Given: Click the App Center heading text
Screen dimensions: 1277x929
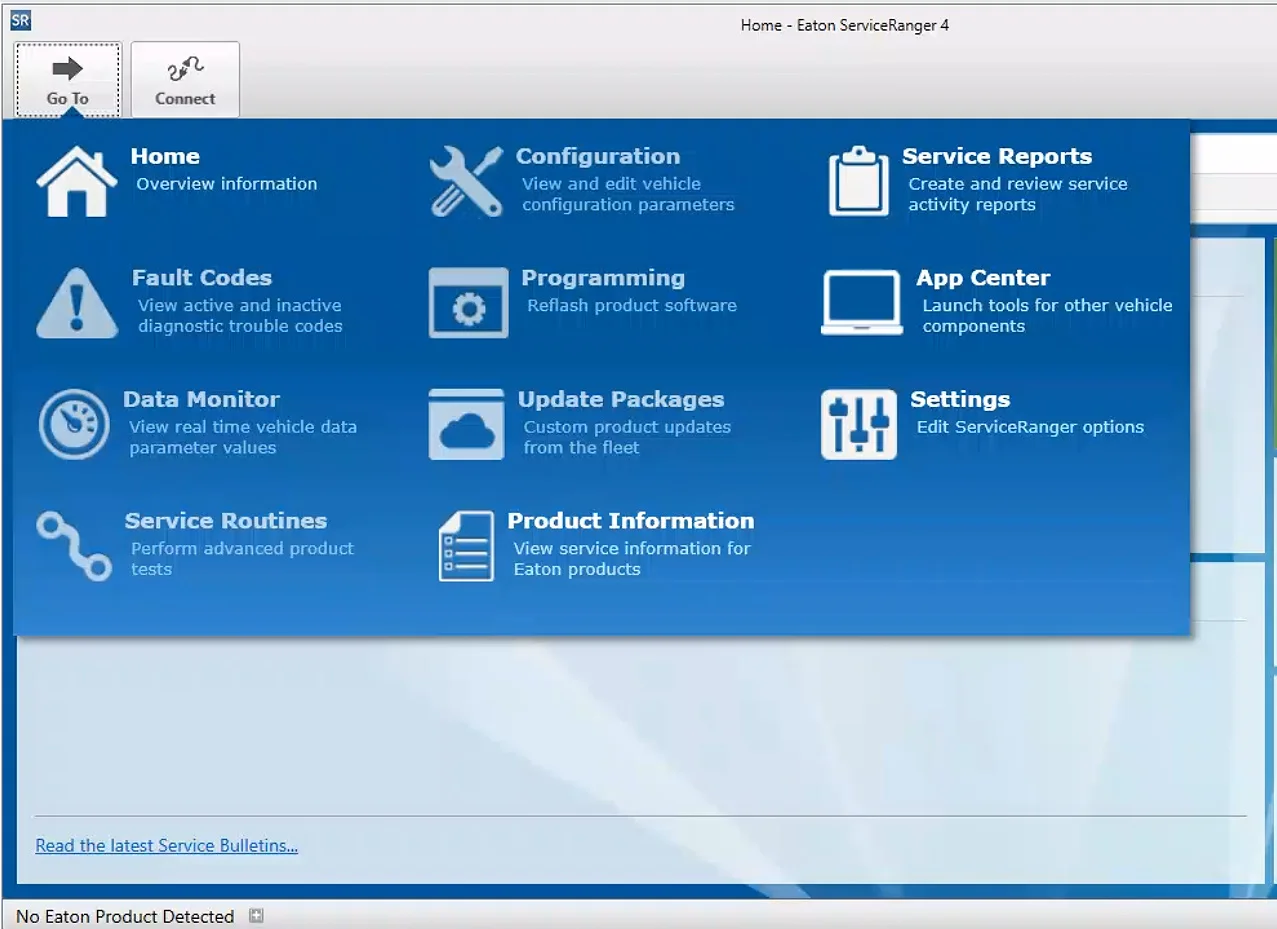Looking at the screenshot, I should point(982,278).
